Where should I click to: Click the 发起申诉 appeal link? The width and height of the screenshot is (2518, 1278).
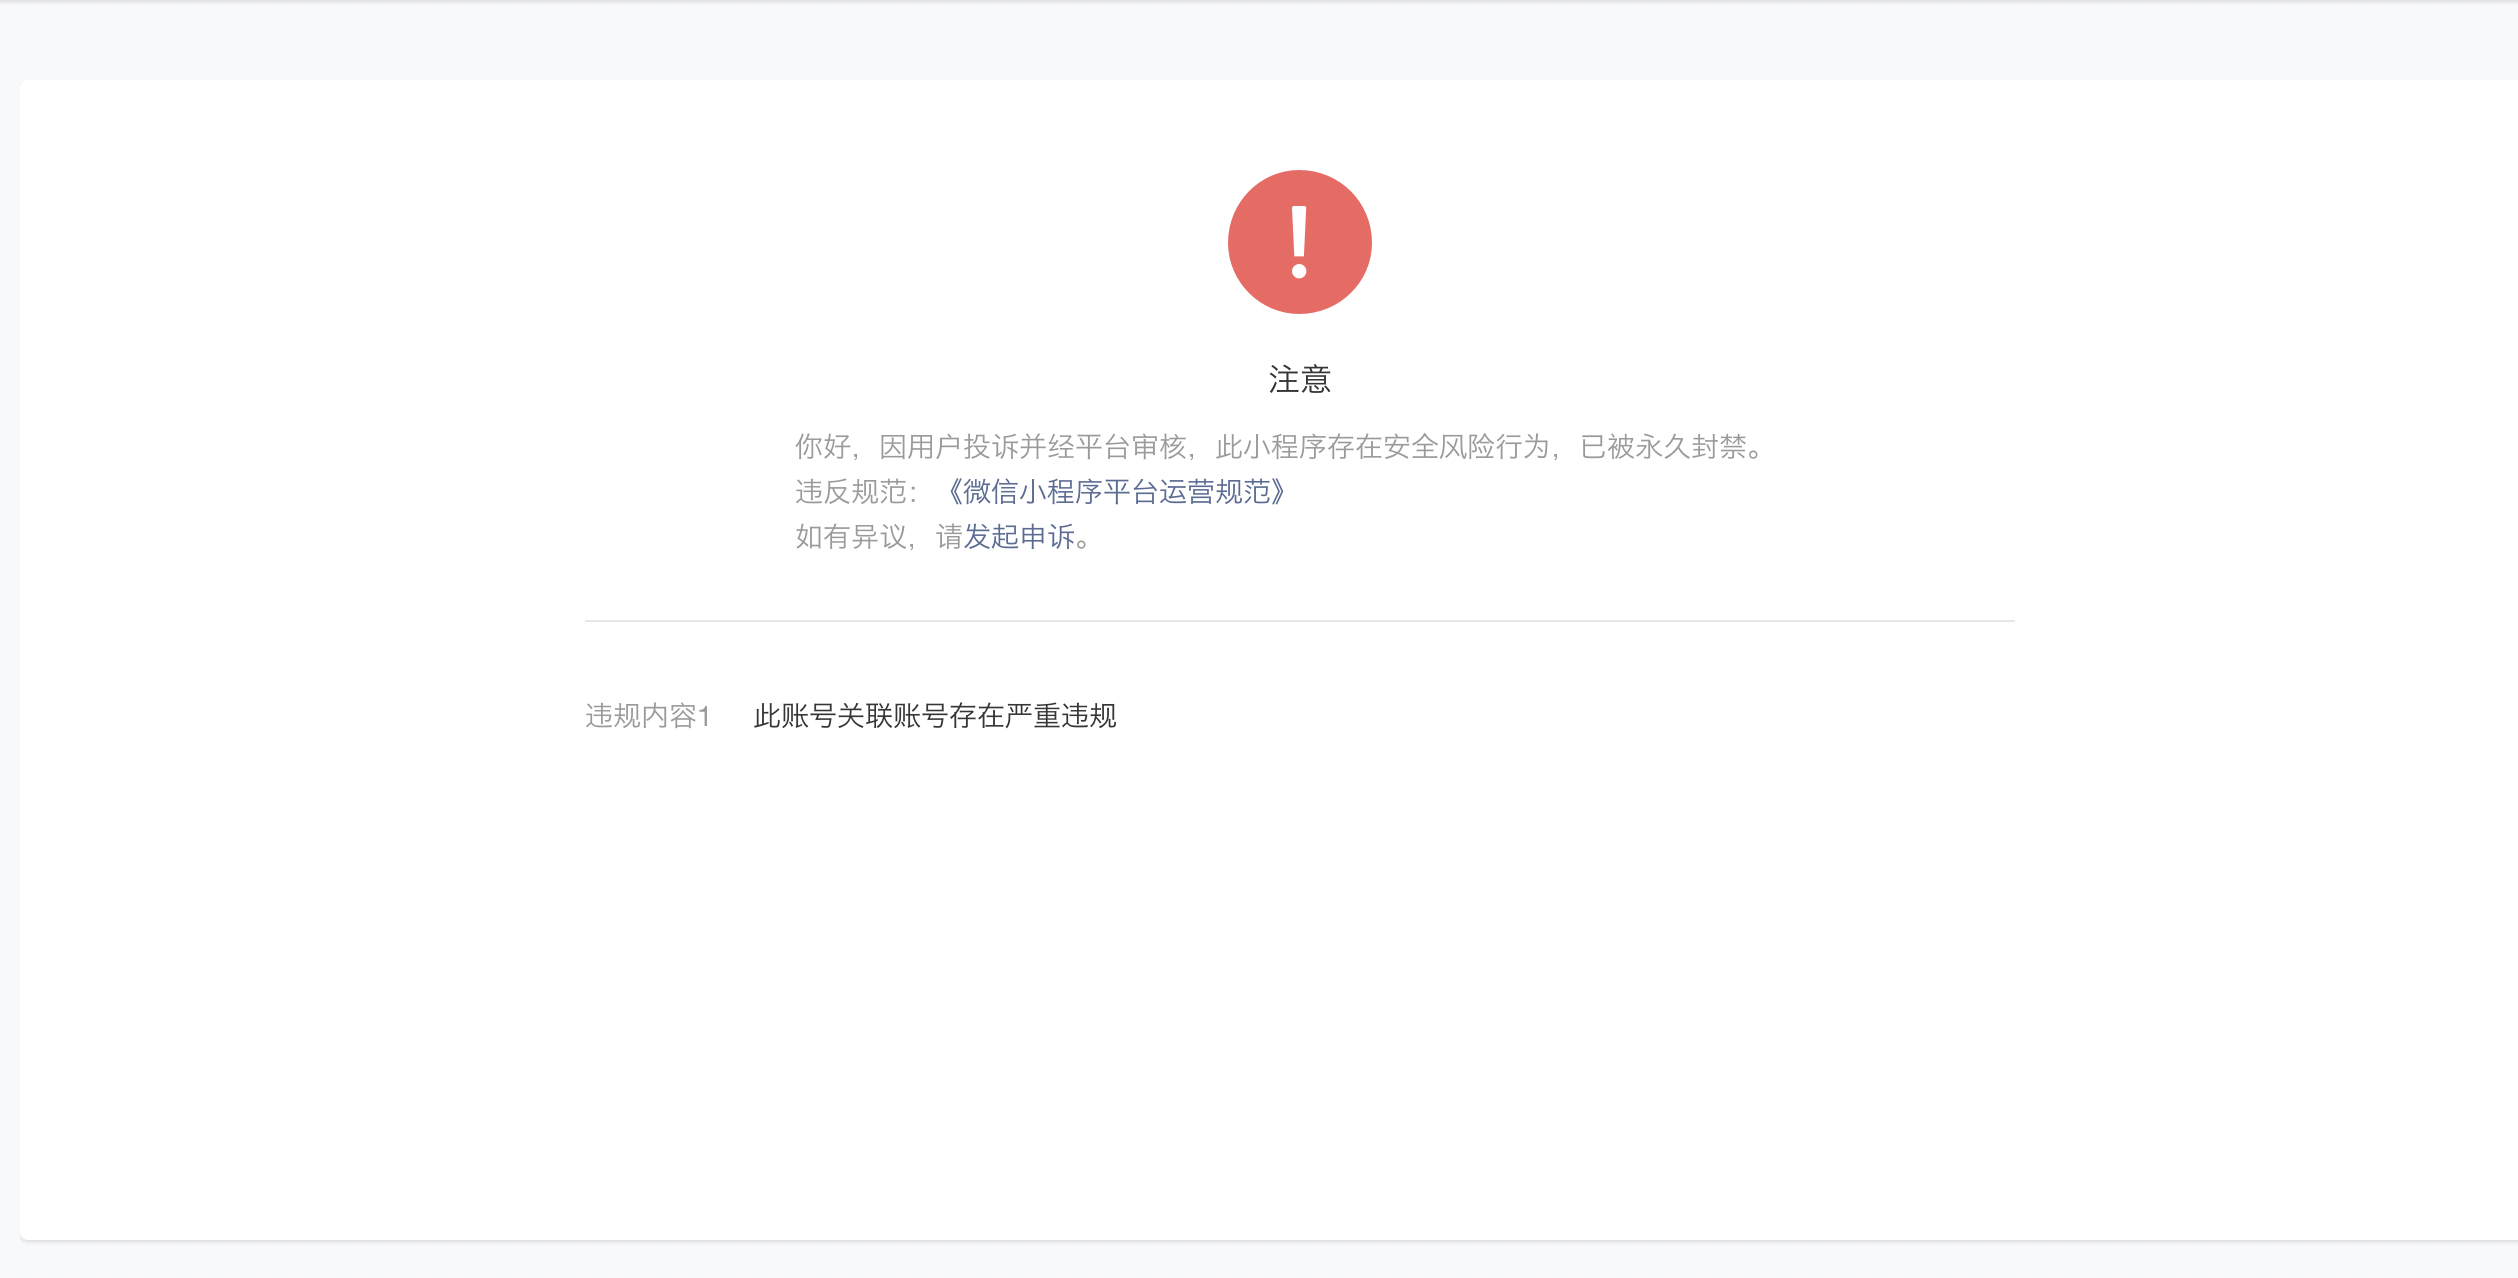1019,537
